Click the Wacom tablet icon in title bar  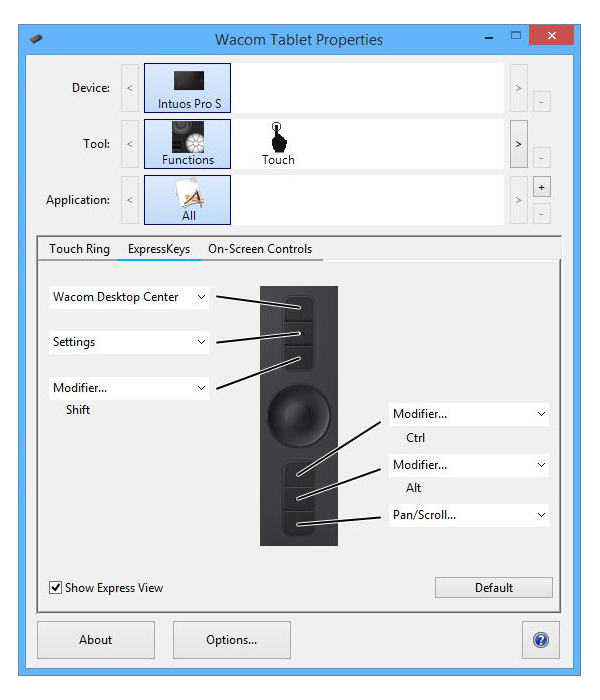click(36, 39)
